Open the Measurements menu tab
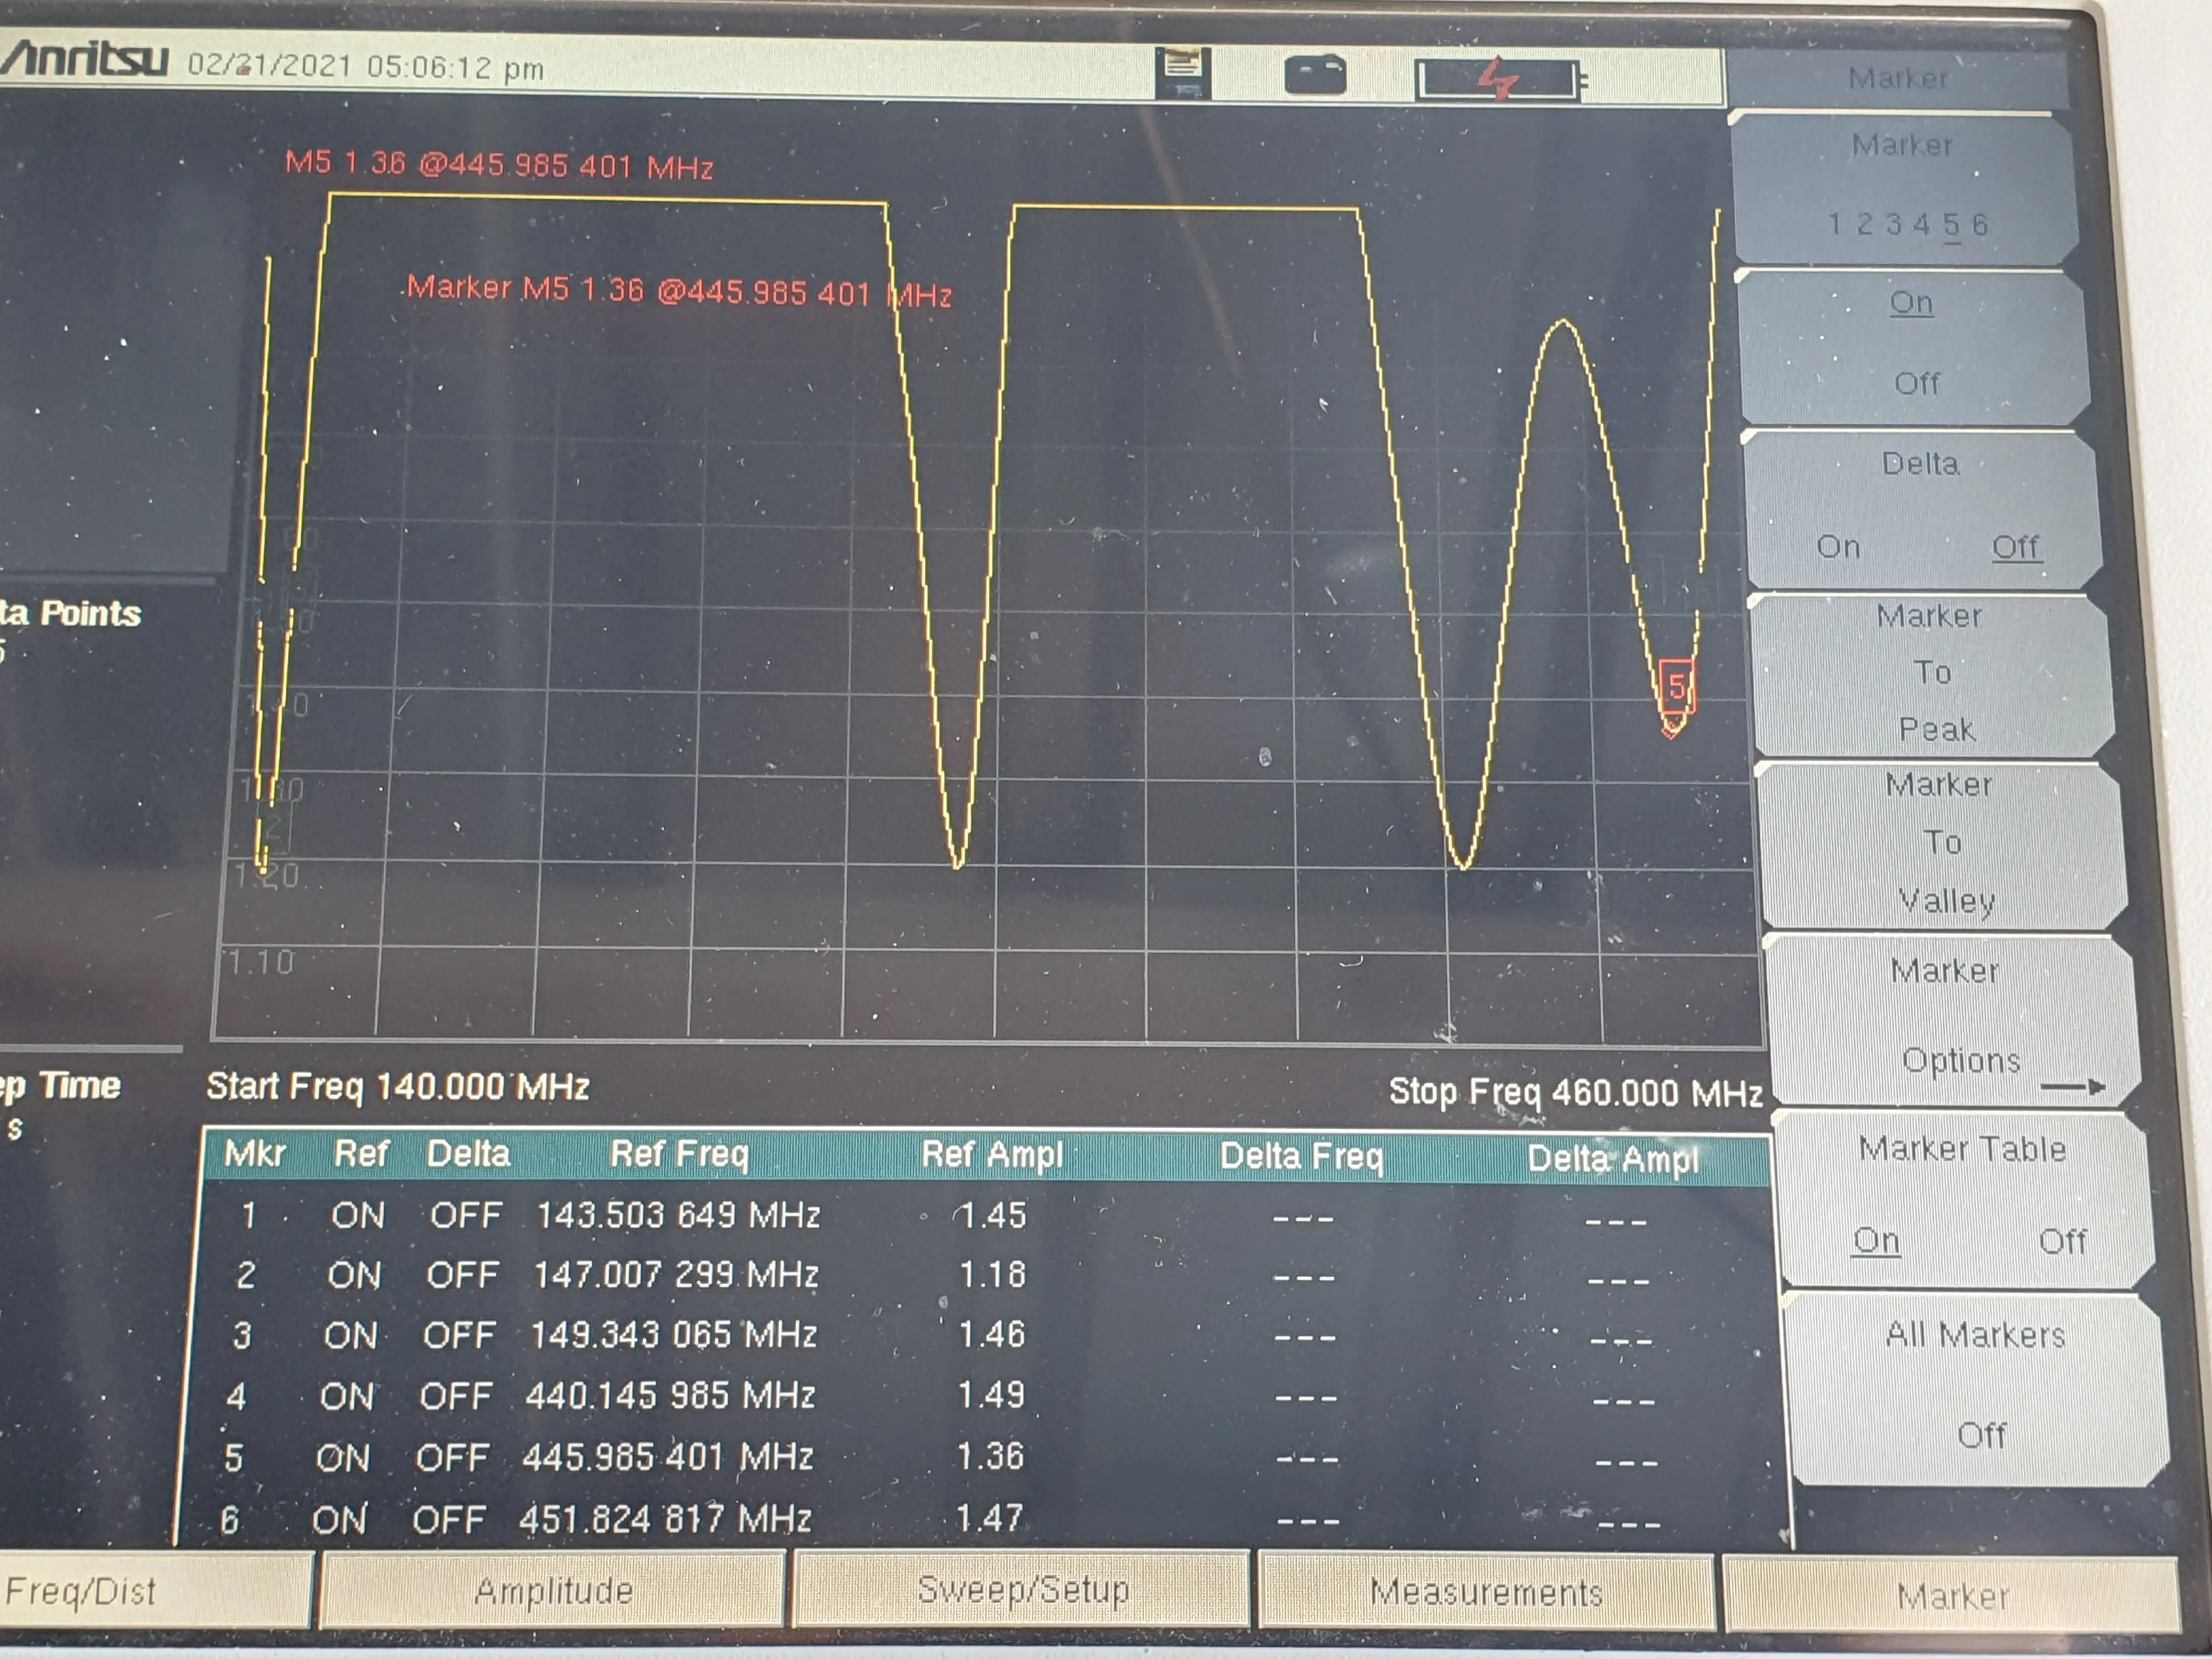The image size is (2212, 1659). 1486,1592
